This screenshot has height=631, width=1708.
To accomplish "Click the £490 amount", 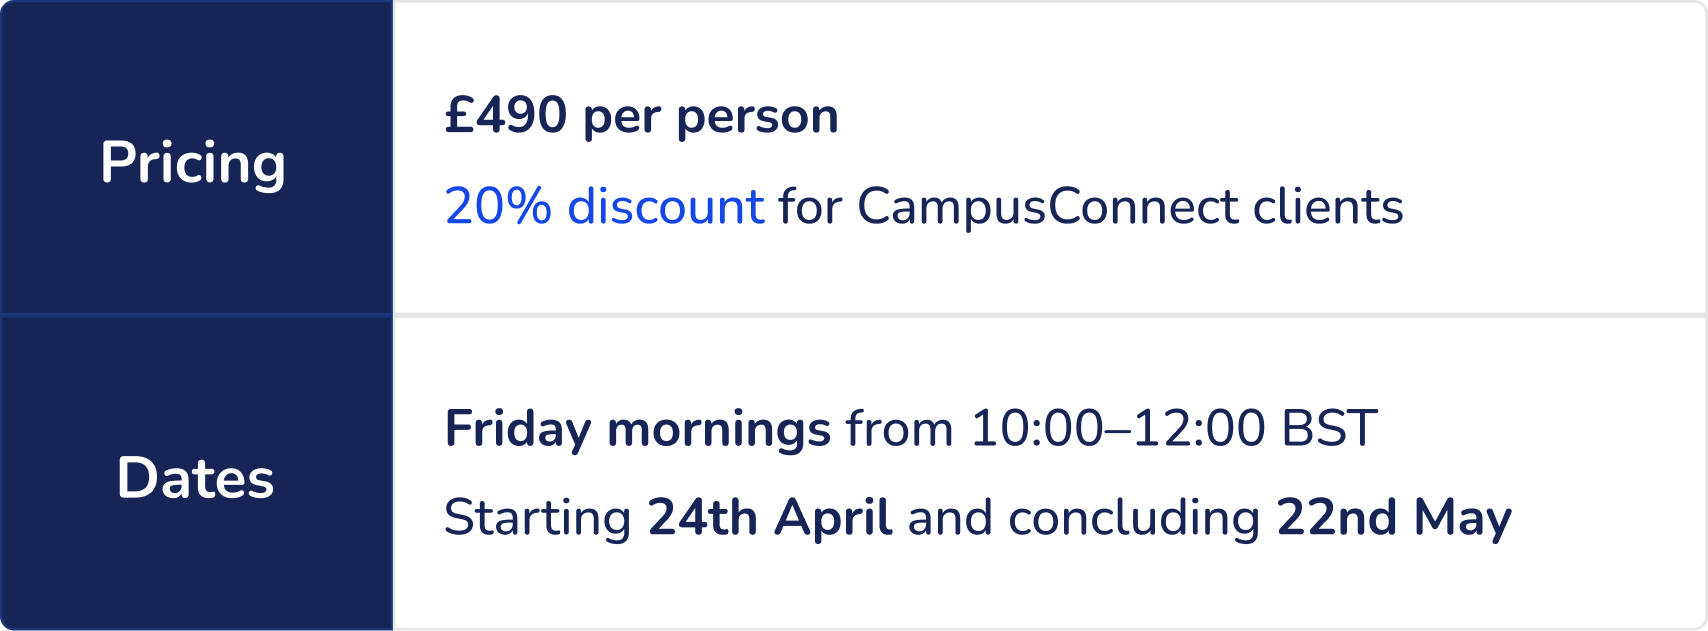I will point(506,115).
